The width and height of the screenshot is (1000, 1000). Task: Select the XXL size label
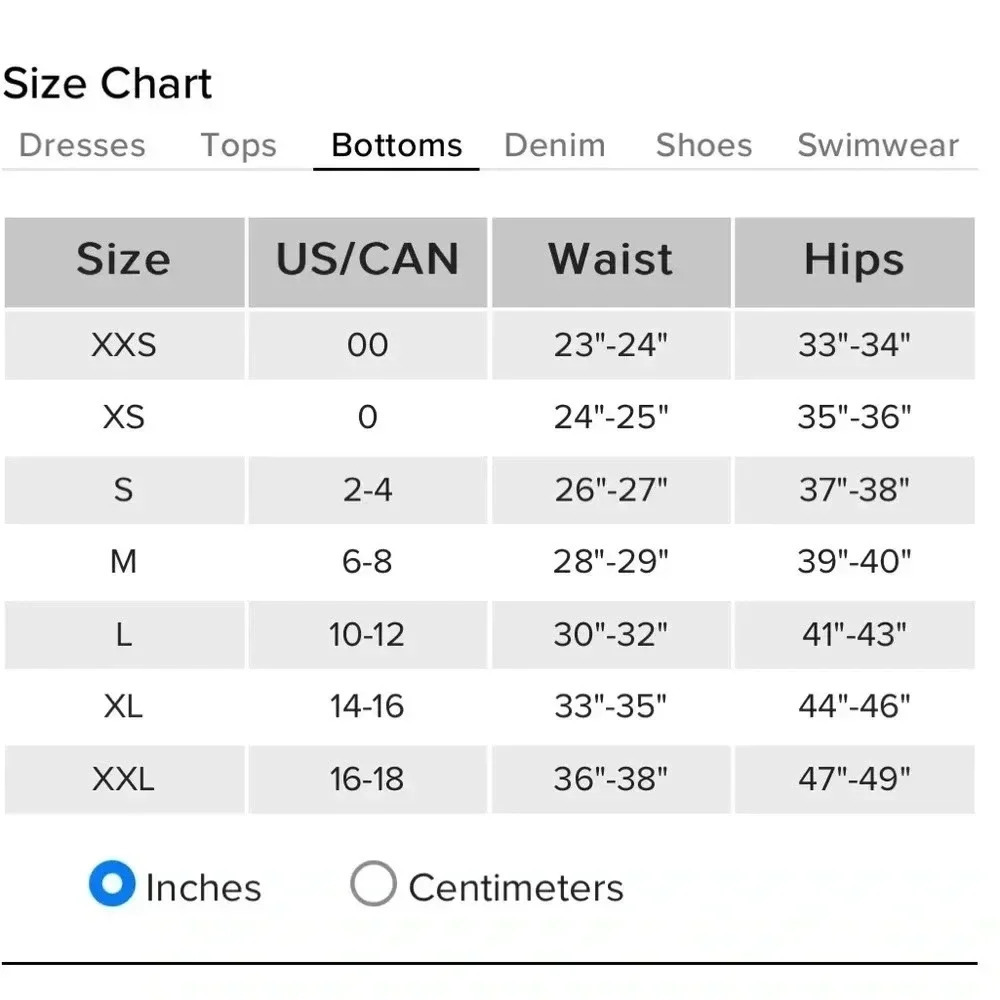[124, 779]
